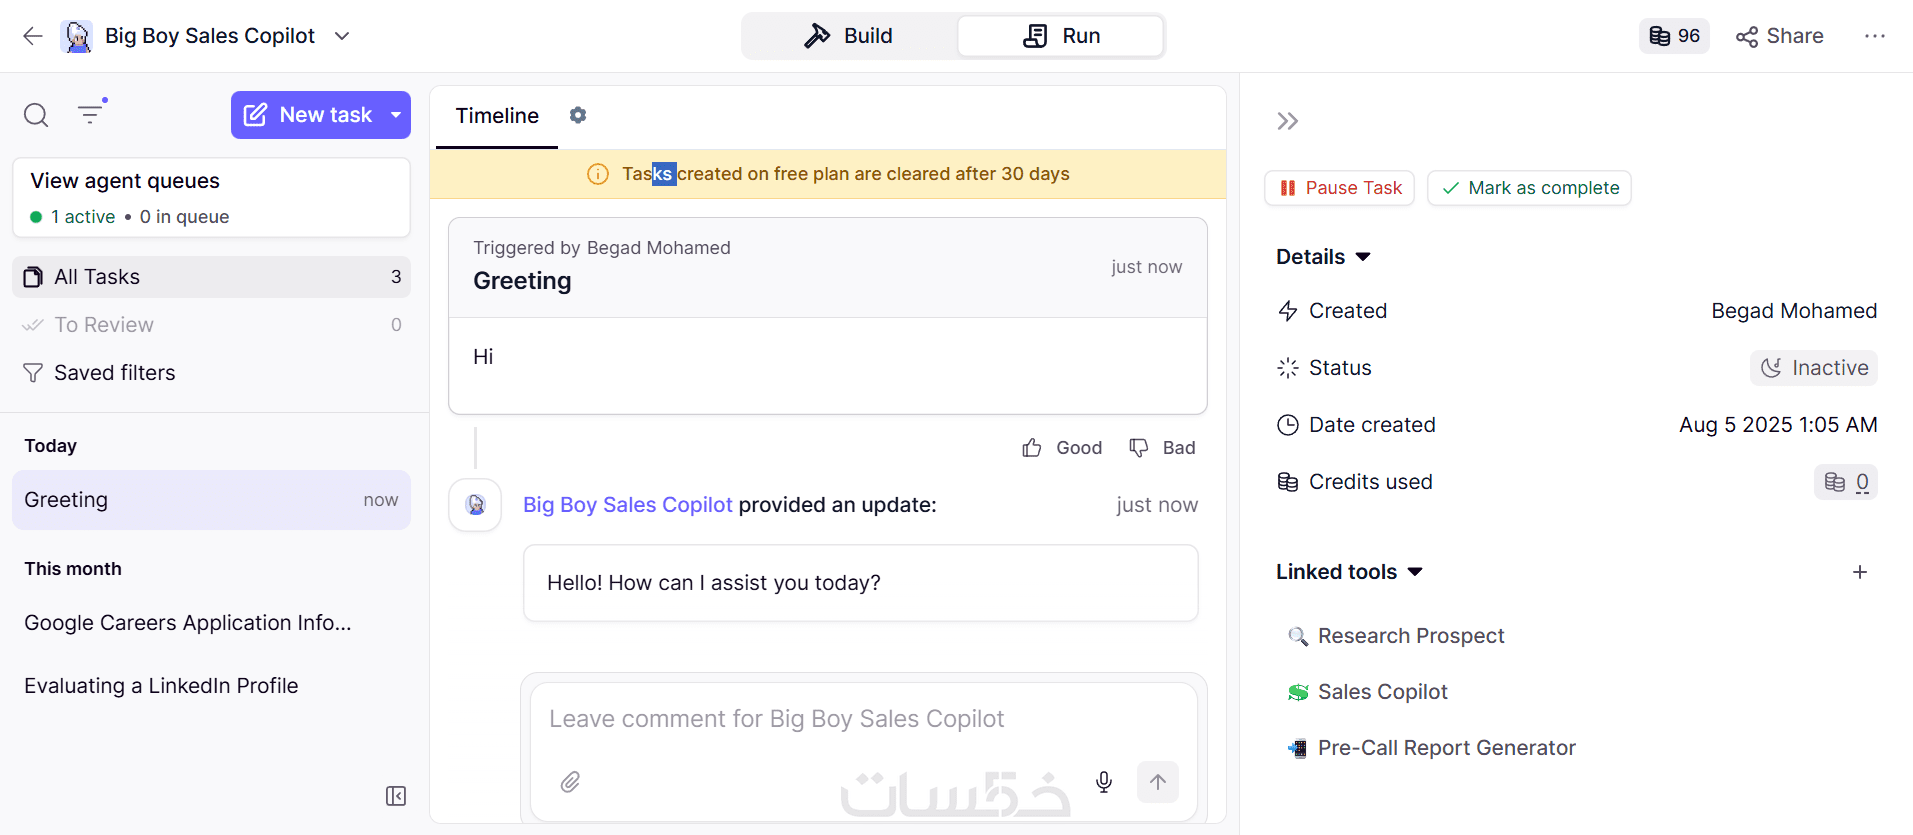Rate the response as Bad
The width and height of the screenshot is (1913, 835).
(x=1162, y=448)
